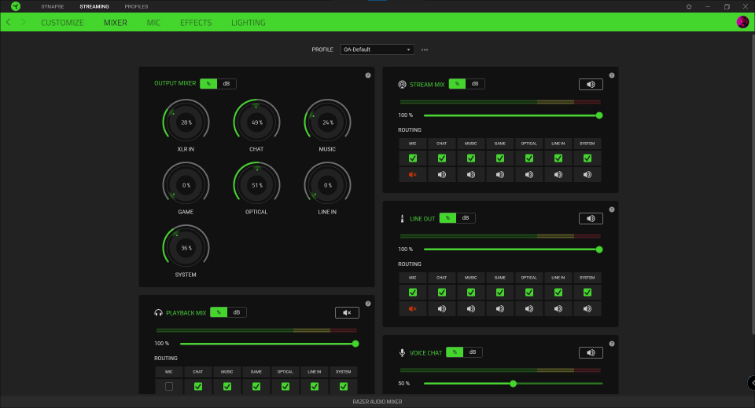Viewport: 755px width, 408px height.
Task: Switch Line Out units to dB
Action: [466, 218]
